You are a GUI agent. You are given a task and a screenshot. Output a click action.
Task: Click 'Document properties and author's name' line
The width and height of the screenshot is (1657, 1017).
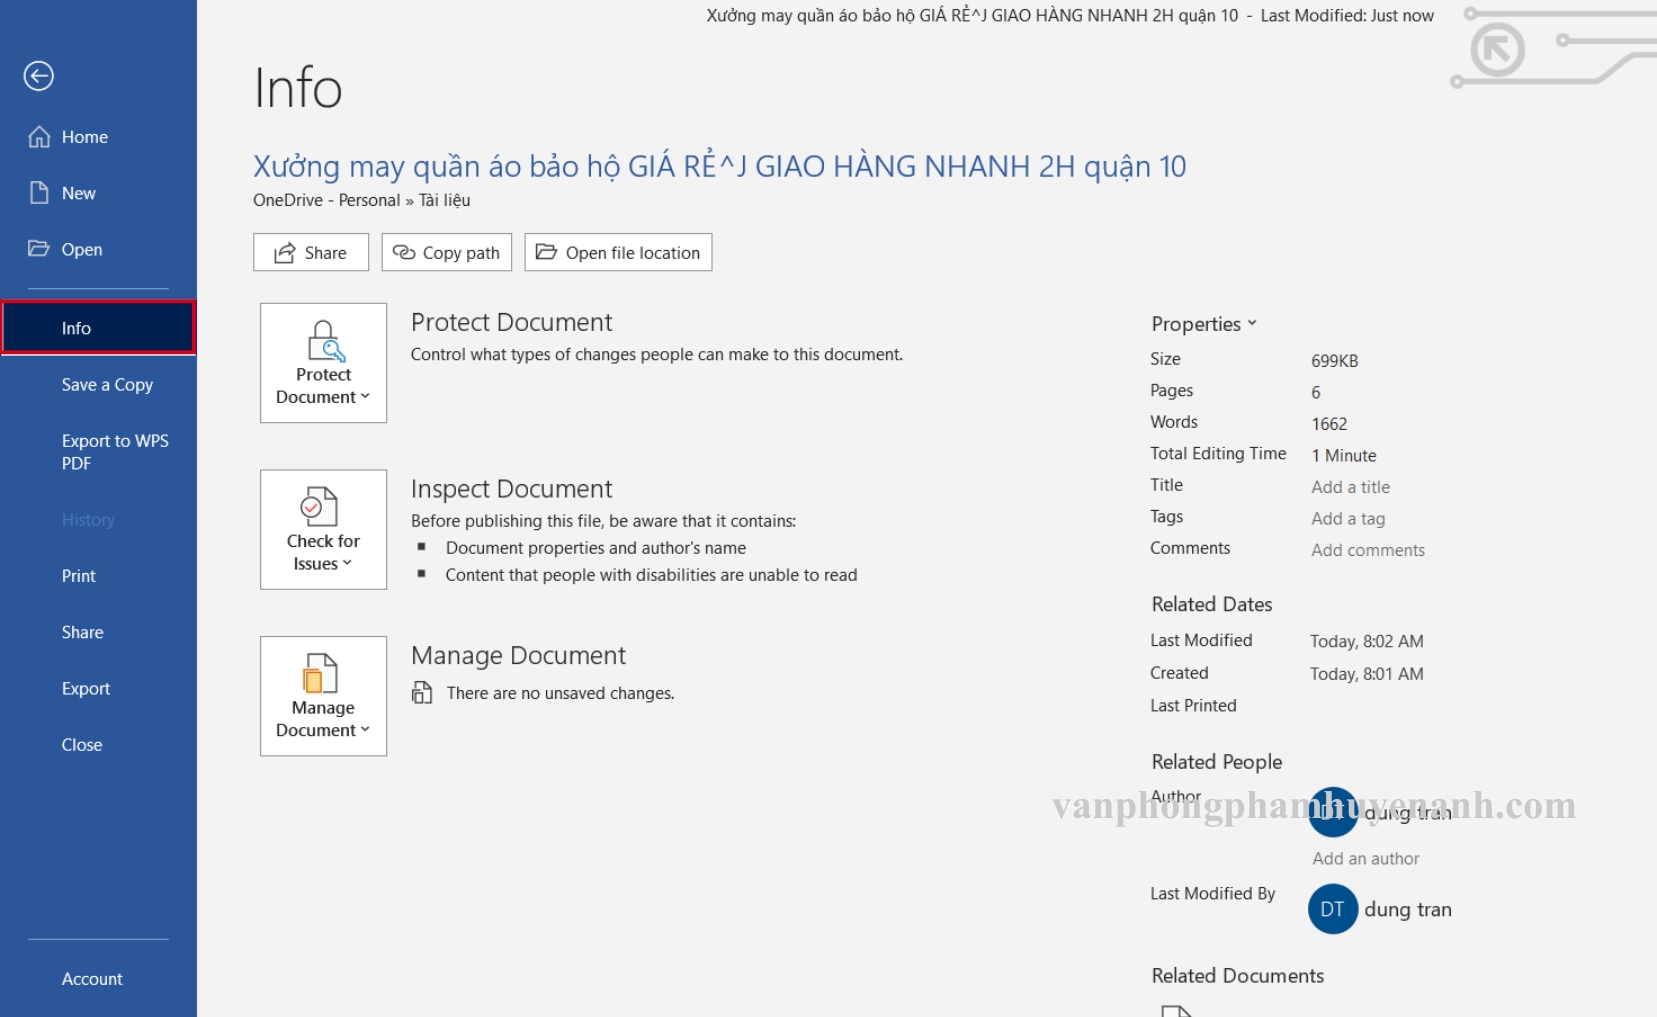596,548
